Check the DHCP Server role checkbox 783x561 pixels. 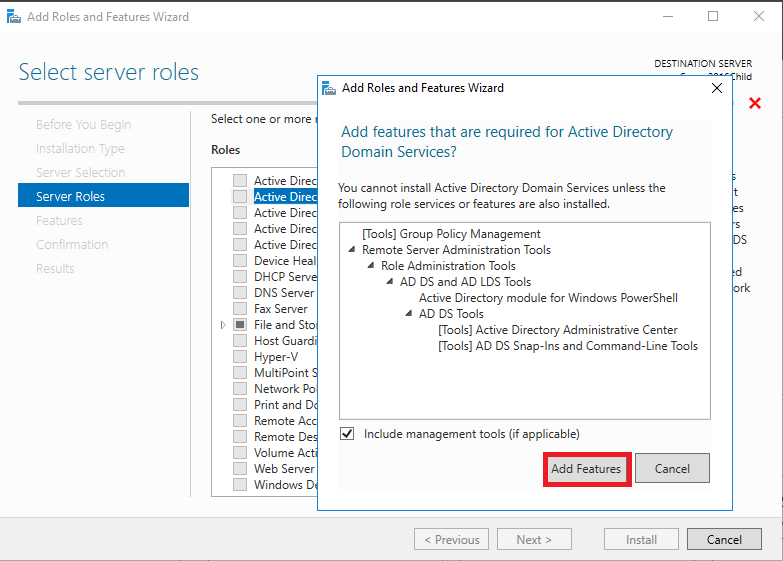tap(240, 277)
